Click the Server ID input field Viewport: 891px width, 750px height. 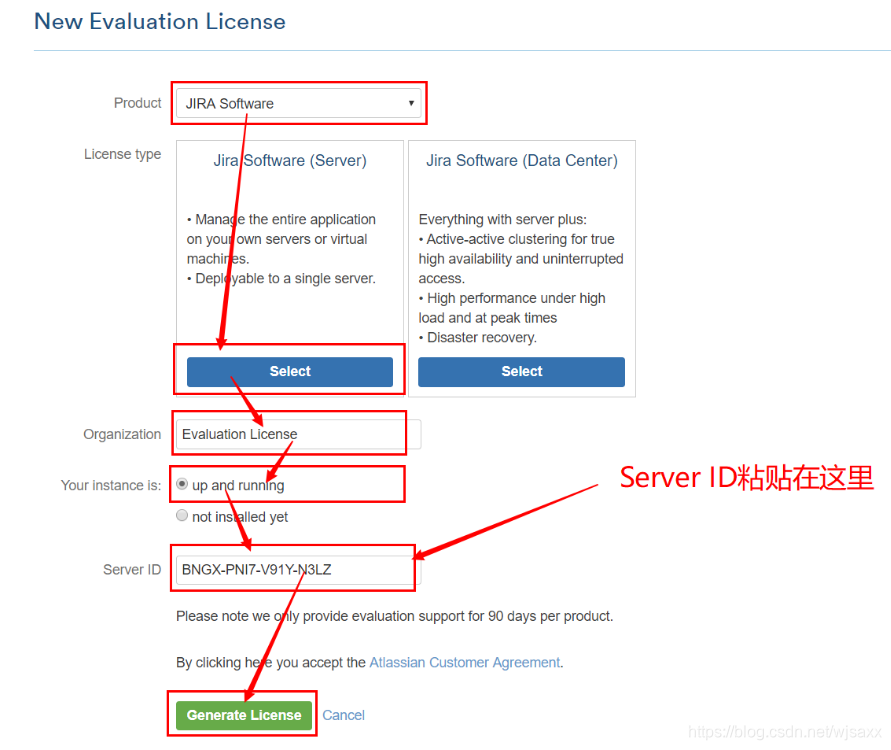[x=298, y=569]
